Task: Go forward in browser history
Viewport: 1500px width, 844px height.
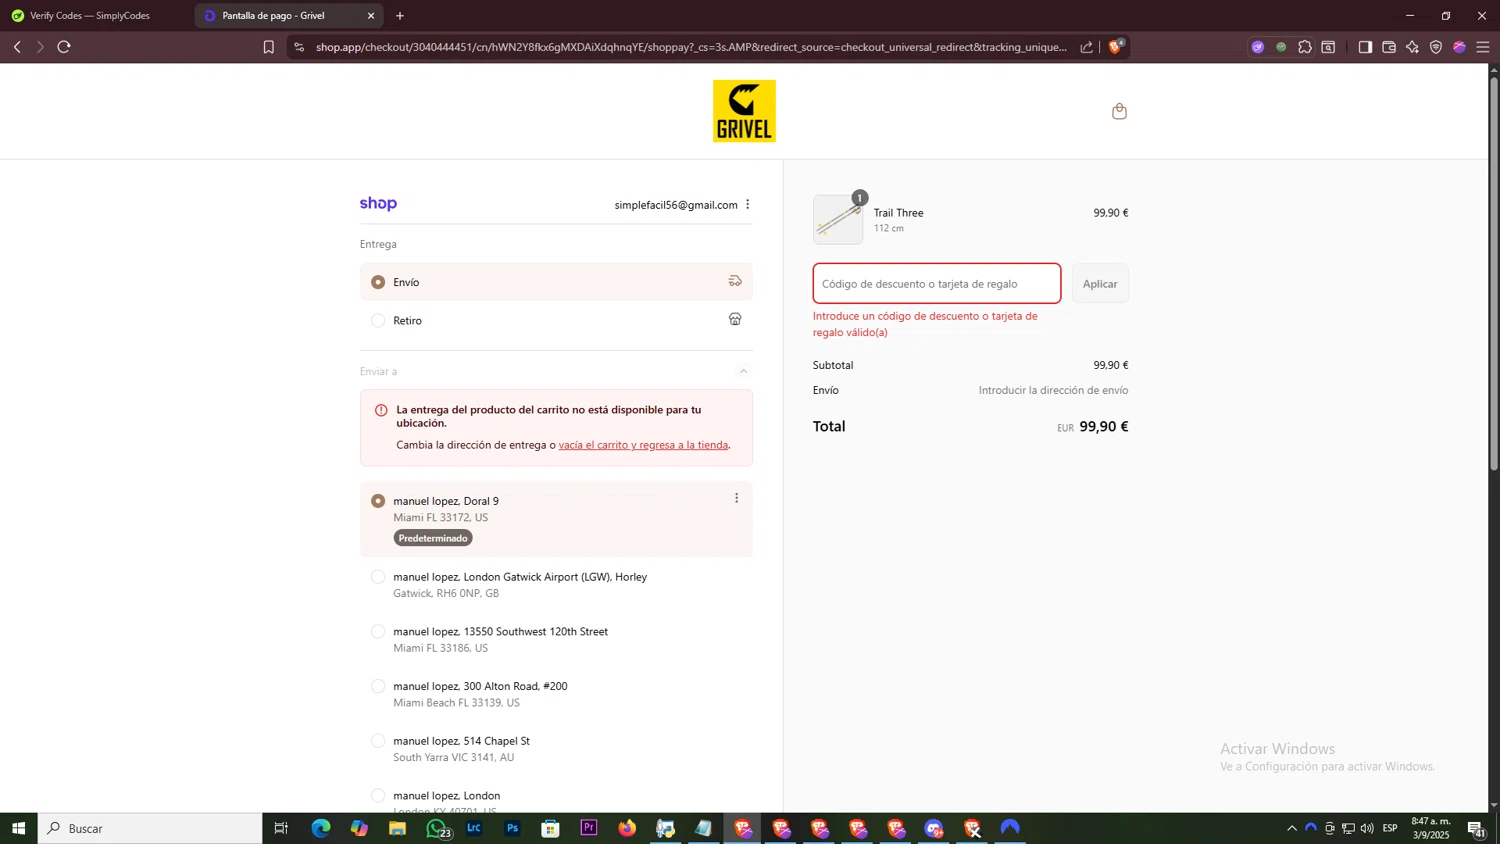Action: pyautogui.click(x=40, y=47)
